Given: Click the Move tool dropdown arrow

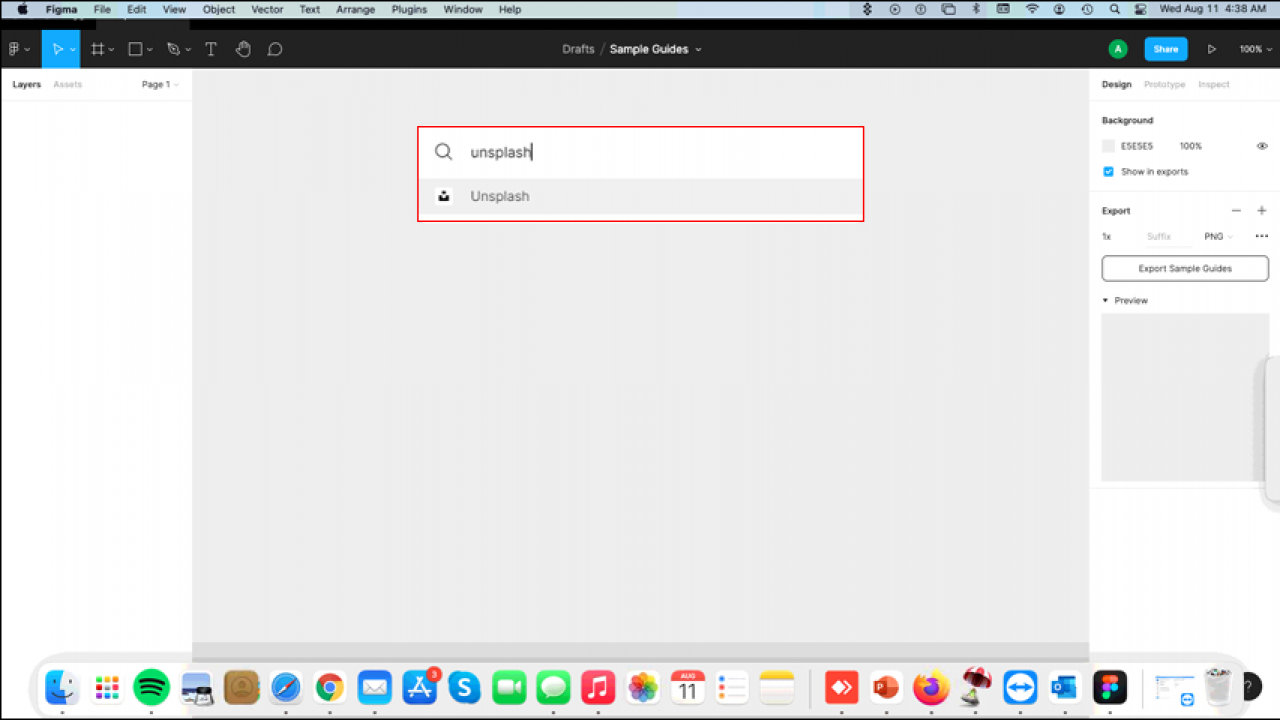Looking at the screenshot, I should click(71, 48).
